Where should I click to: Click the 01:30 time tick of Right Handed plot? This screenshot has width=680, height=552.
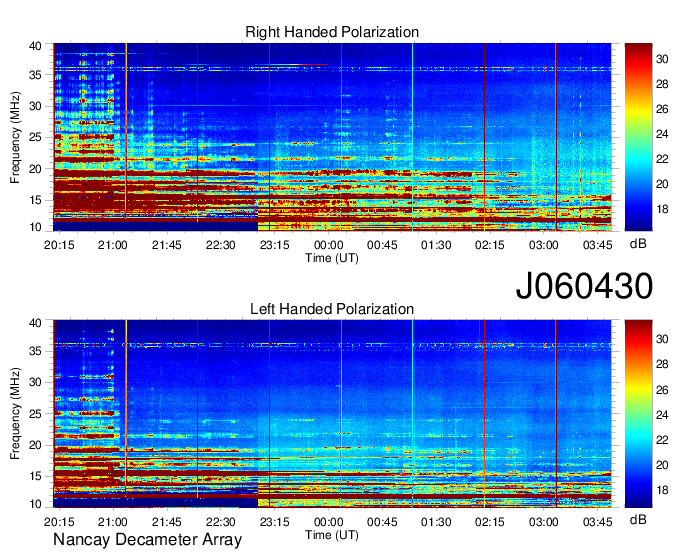click(x=436, y=245)
